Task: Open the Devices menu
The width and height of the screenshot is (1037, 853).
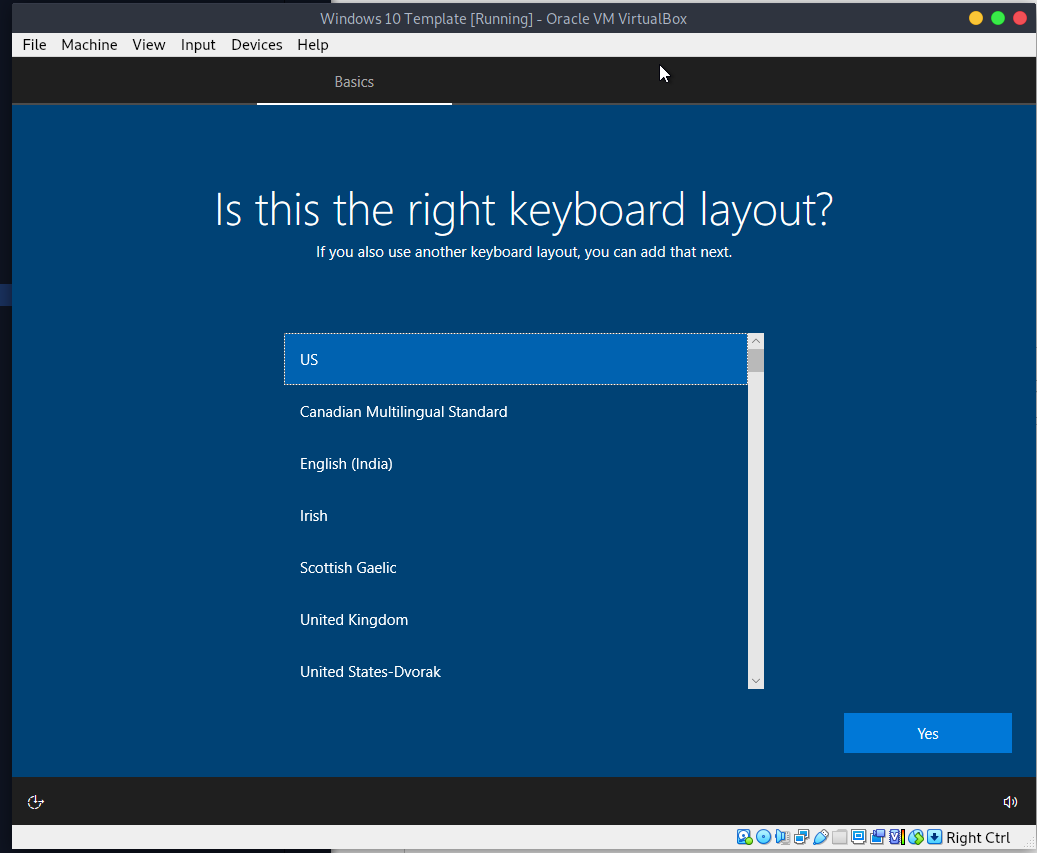Action: (x=257, y=44)
